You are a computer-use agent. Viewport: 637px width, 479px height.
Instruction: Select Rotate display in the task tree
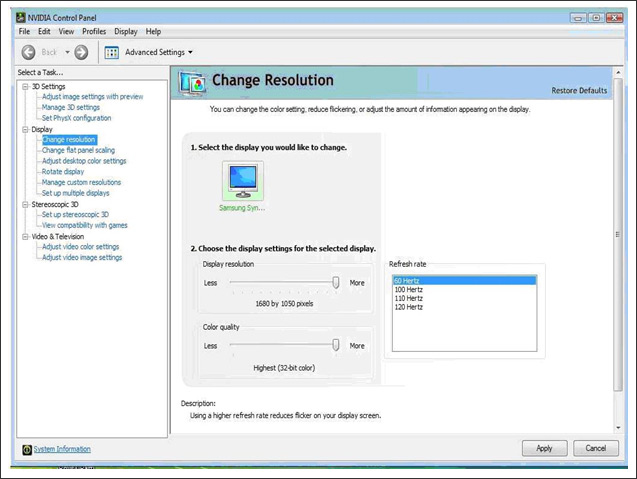click(x=63, y=172)
